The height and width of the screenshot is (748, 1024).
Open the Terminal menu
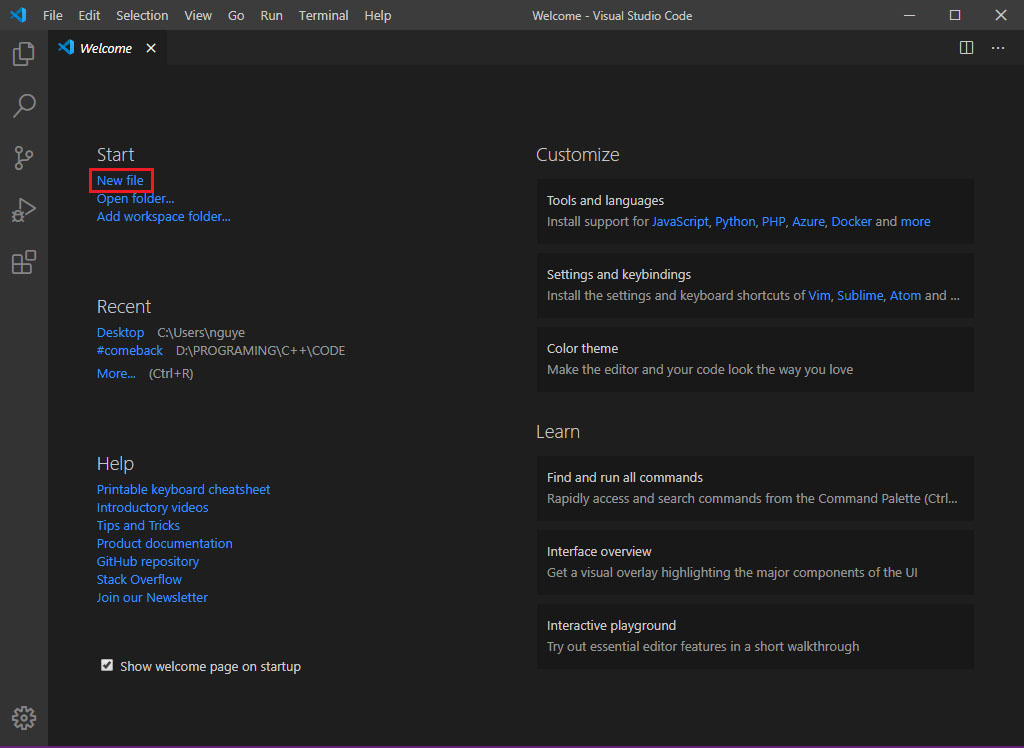(x=323, y=16)
